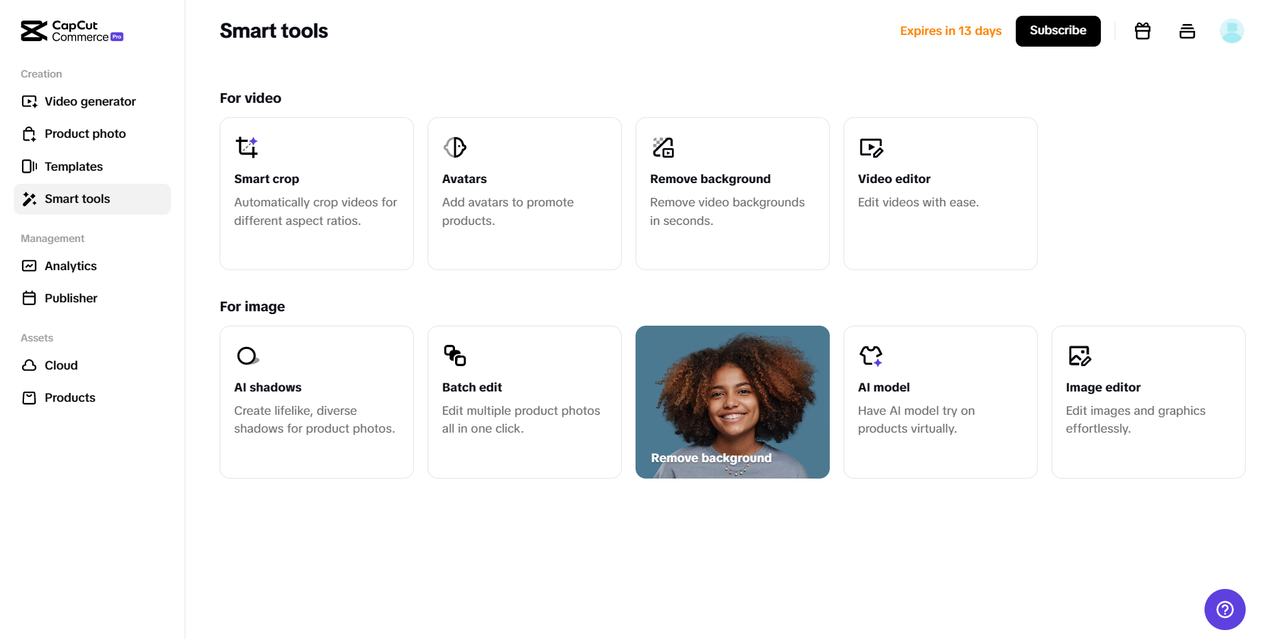The width and height of the screenshot is (1280, 639).
Task: Open the video Remove background tool
Action: [732, 193]
